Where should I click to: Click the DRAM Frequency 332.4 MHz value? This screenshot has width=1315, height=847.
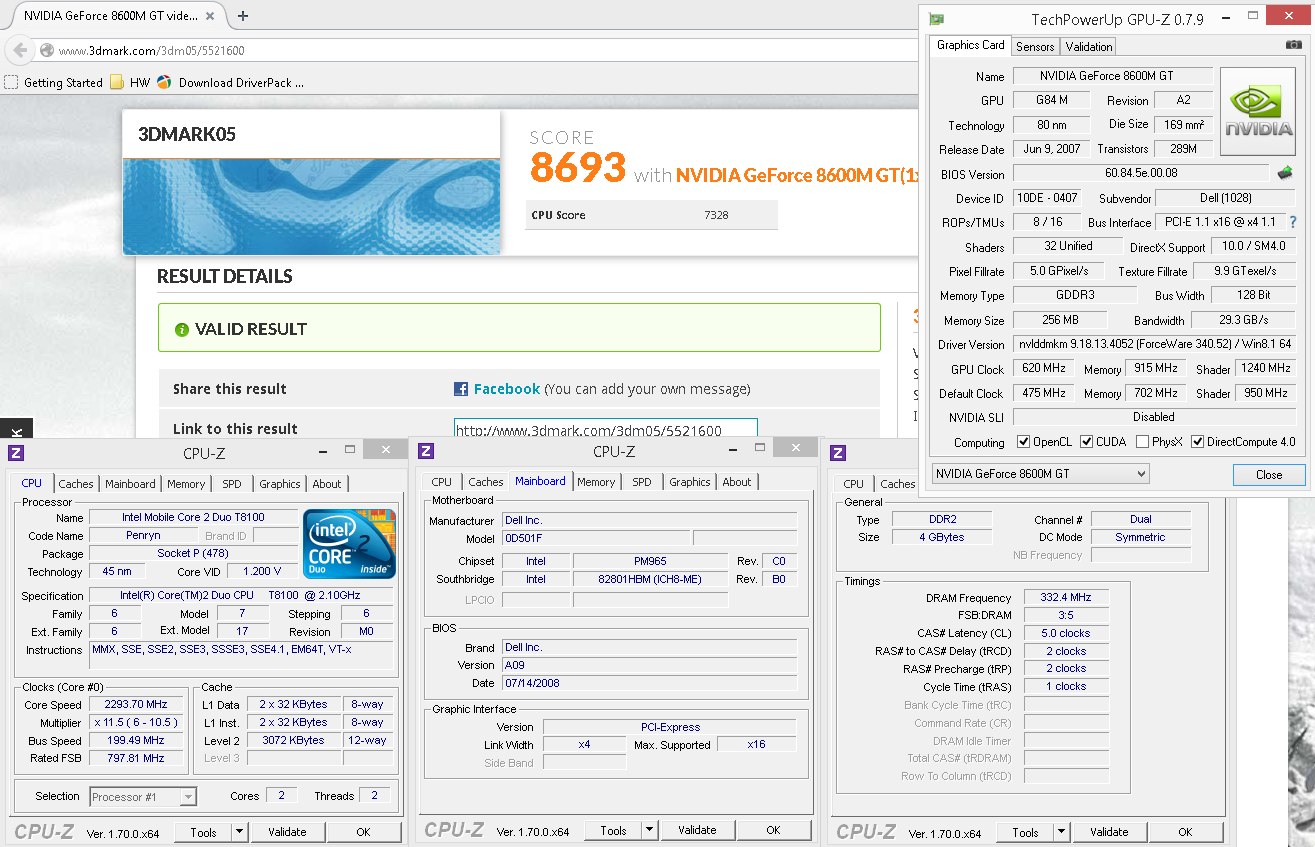(x=1065, y=597)
